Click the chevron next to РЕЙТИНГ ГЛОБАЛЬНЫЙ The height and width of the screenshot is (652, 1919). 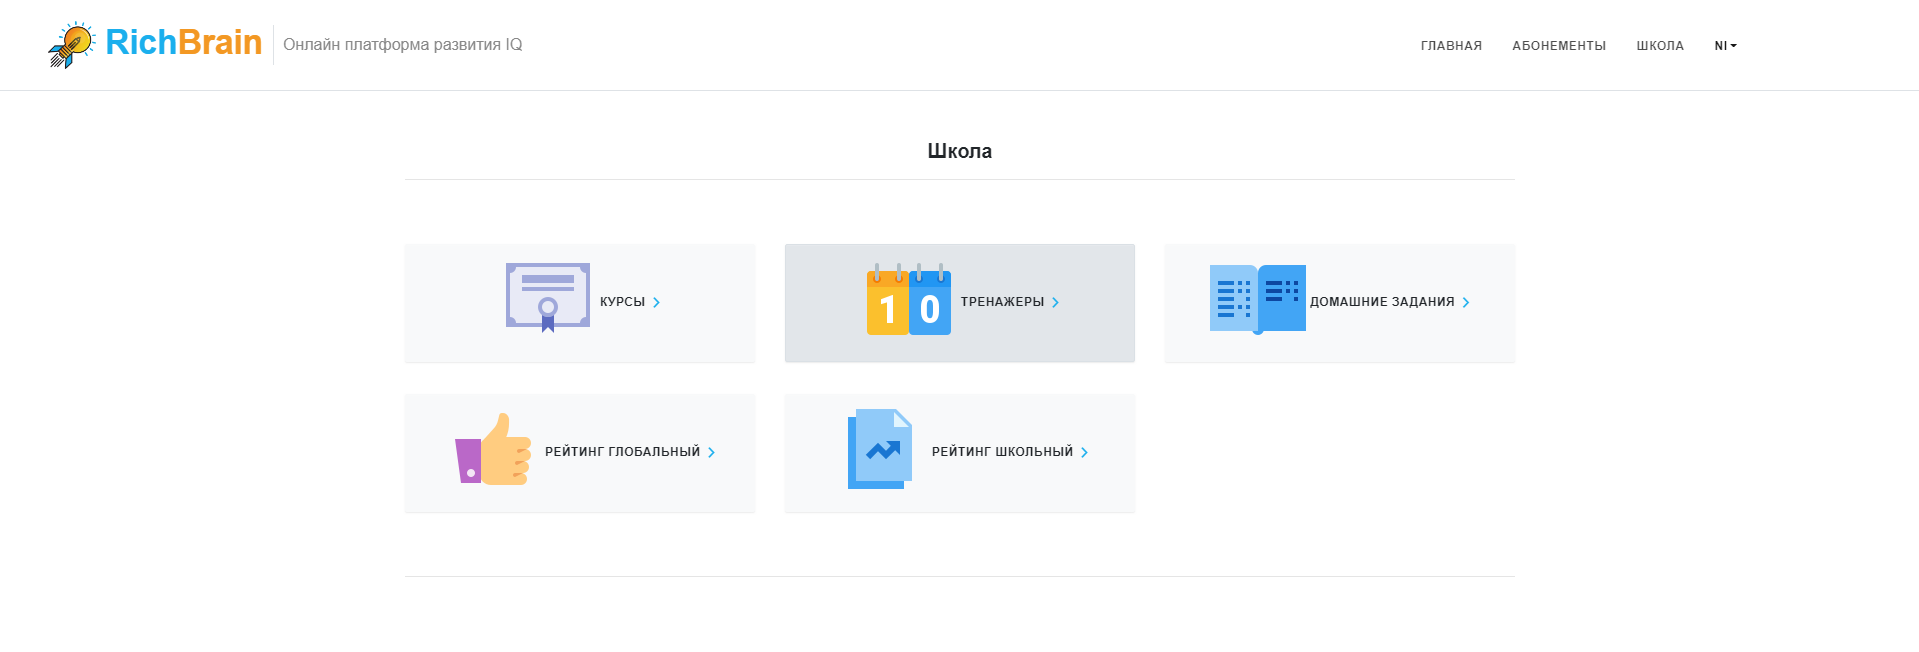pos(711,452)
